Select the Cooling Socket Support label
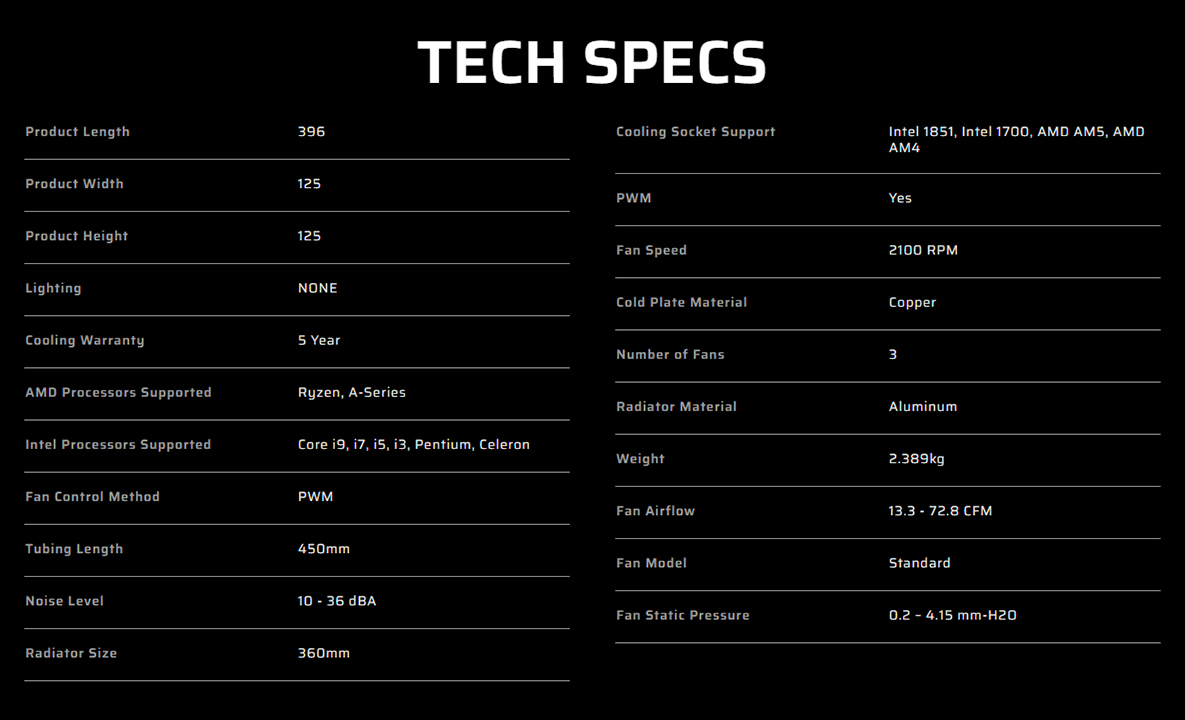Viewport: 1185px width, 720px height. [x=695, y=131]
